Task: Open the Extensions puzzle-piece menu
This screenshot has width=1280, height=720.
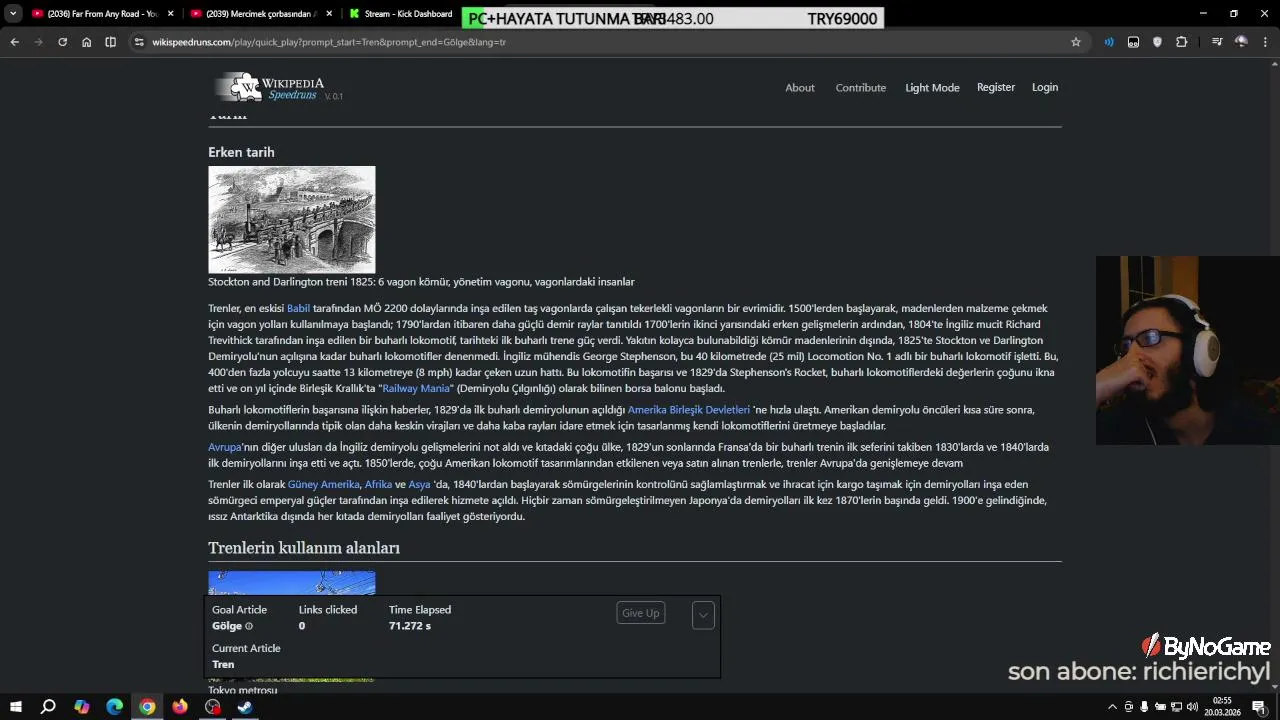Action: [x=1182, y=42]
